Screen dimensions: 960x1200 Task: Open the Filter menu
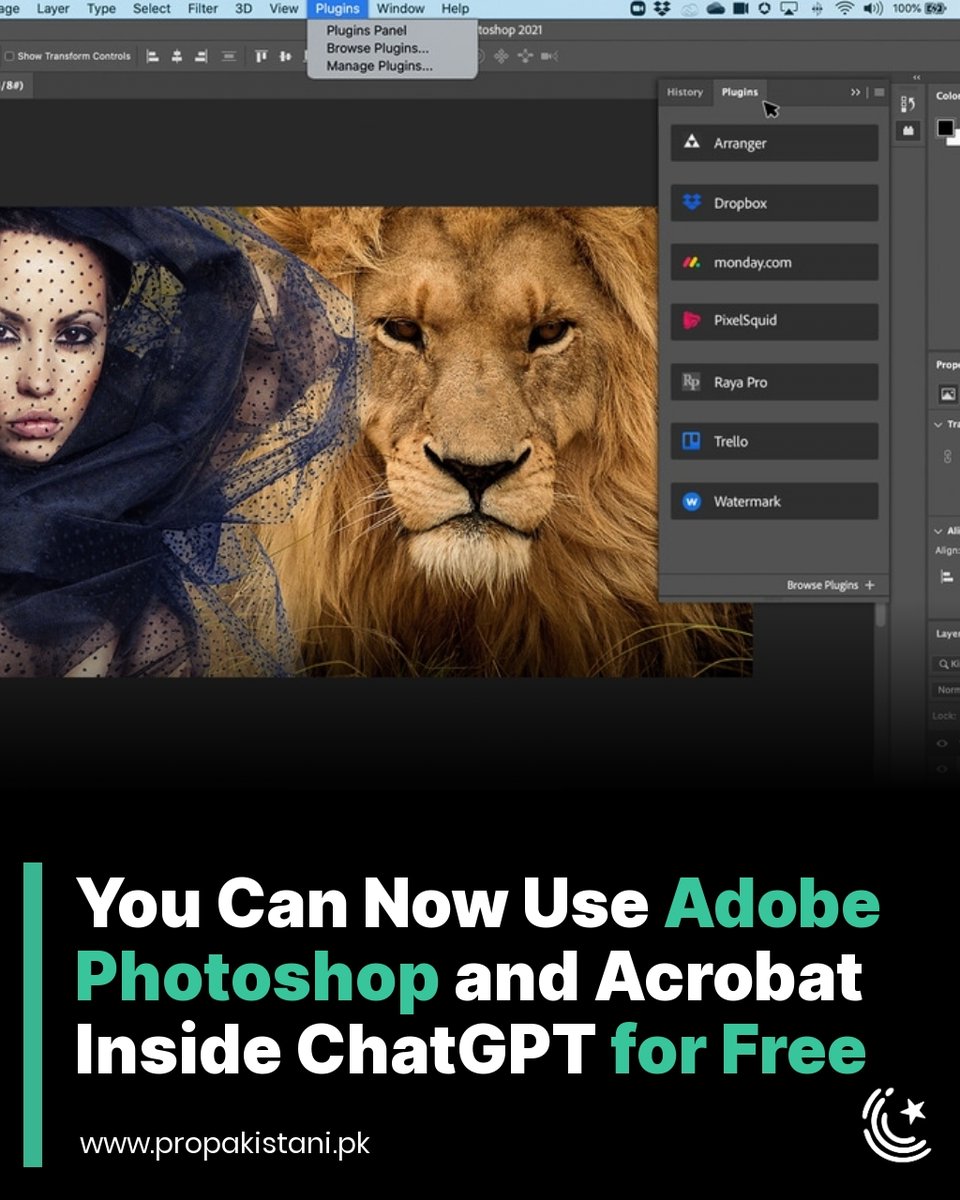pyautogui.click(x=203, y=8)
